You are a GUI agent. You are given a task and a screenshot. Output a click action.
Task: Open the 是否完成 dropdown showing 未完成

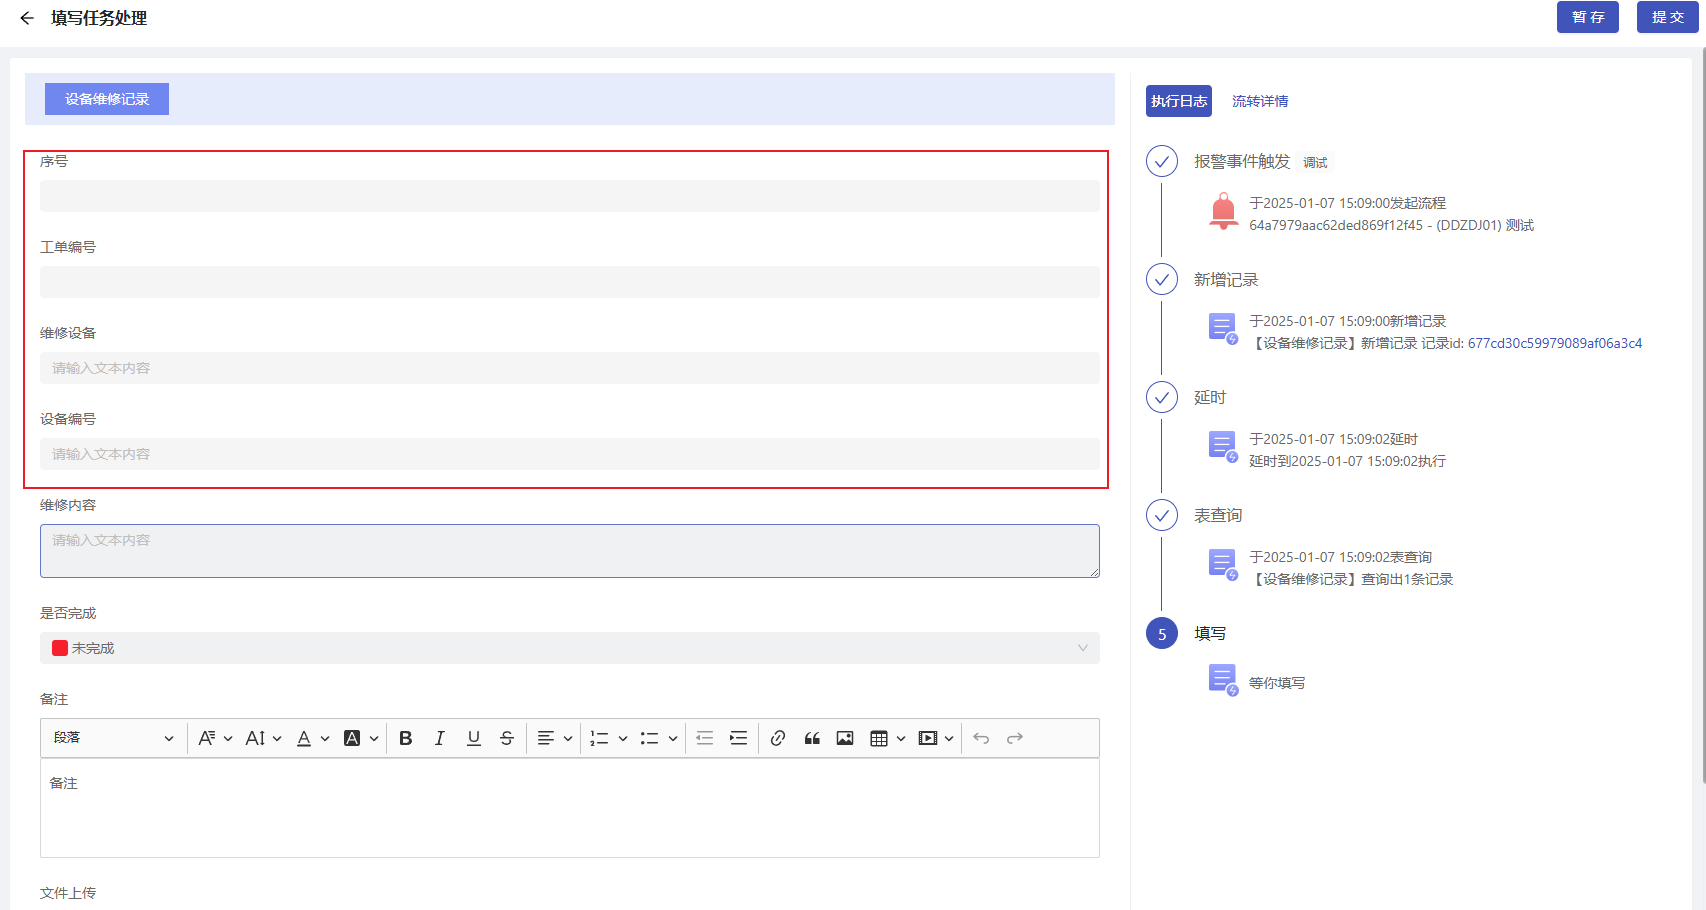(570, 648)
